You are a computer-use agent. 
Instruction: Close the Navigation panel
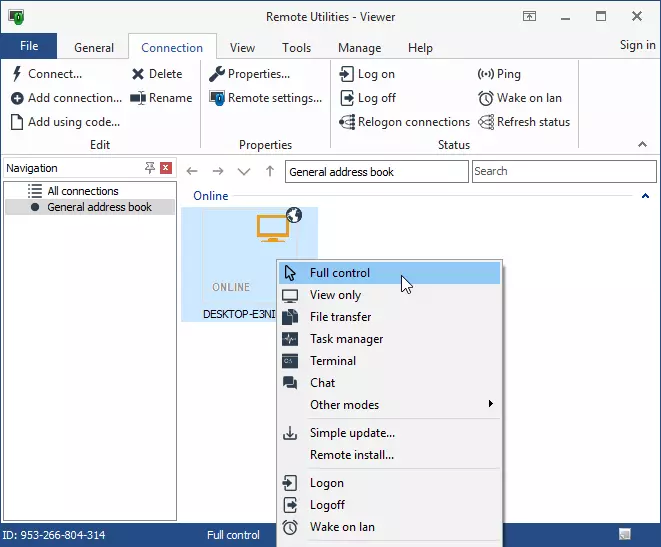tap(166, 168)
